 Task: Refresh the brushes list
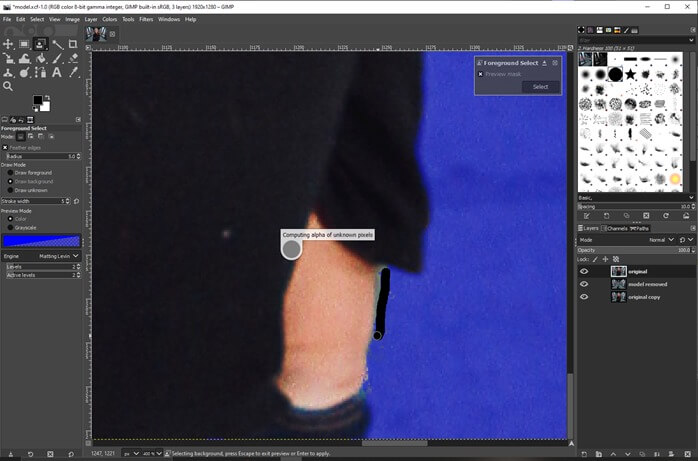666,216
